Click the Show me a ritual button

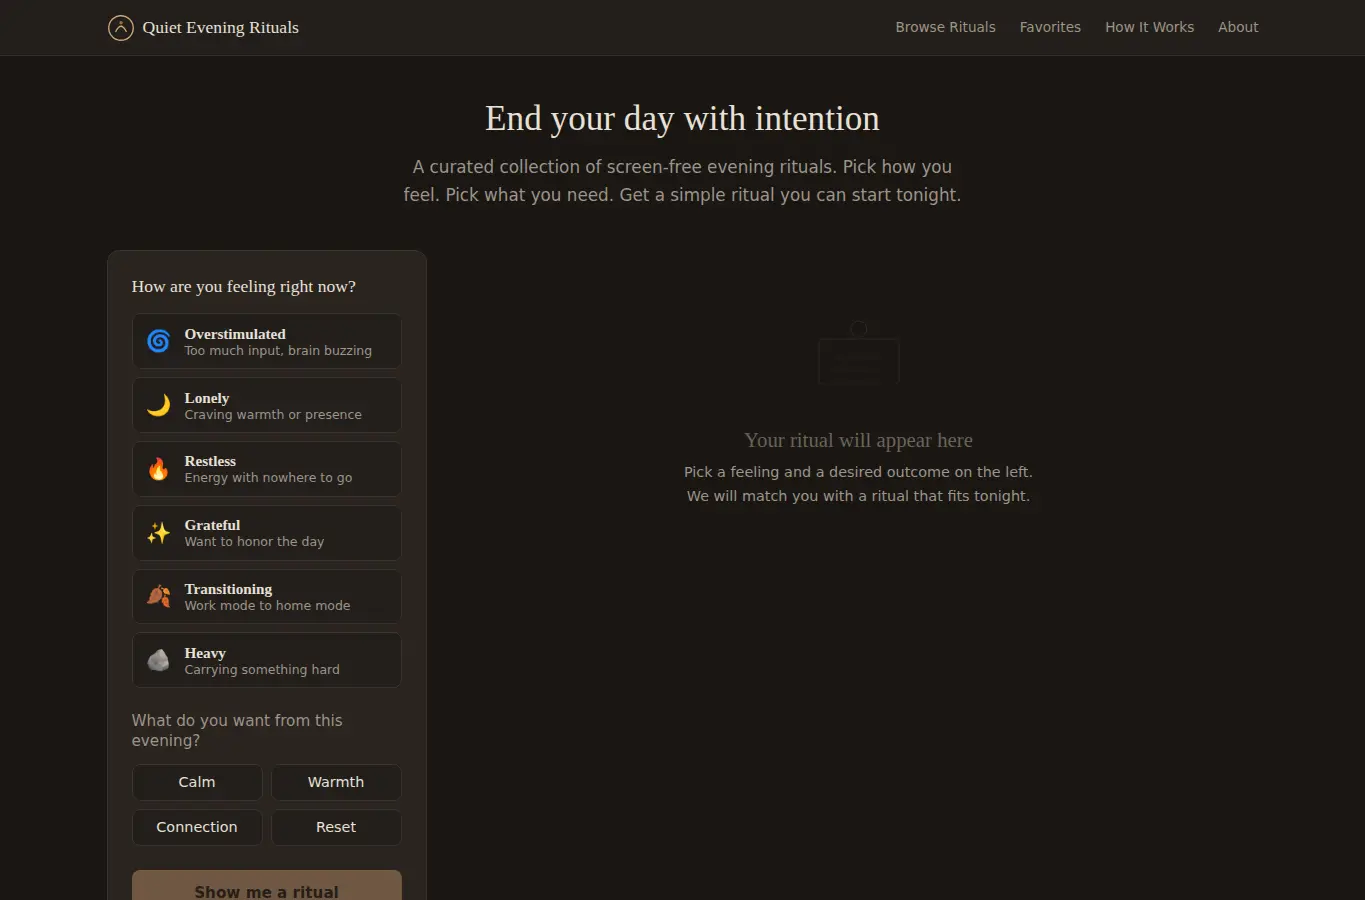click(x=267, y=886)
